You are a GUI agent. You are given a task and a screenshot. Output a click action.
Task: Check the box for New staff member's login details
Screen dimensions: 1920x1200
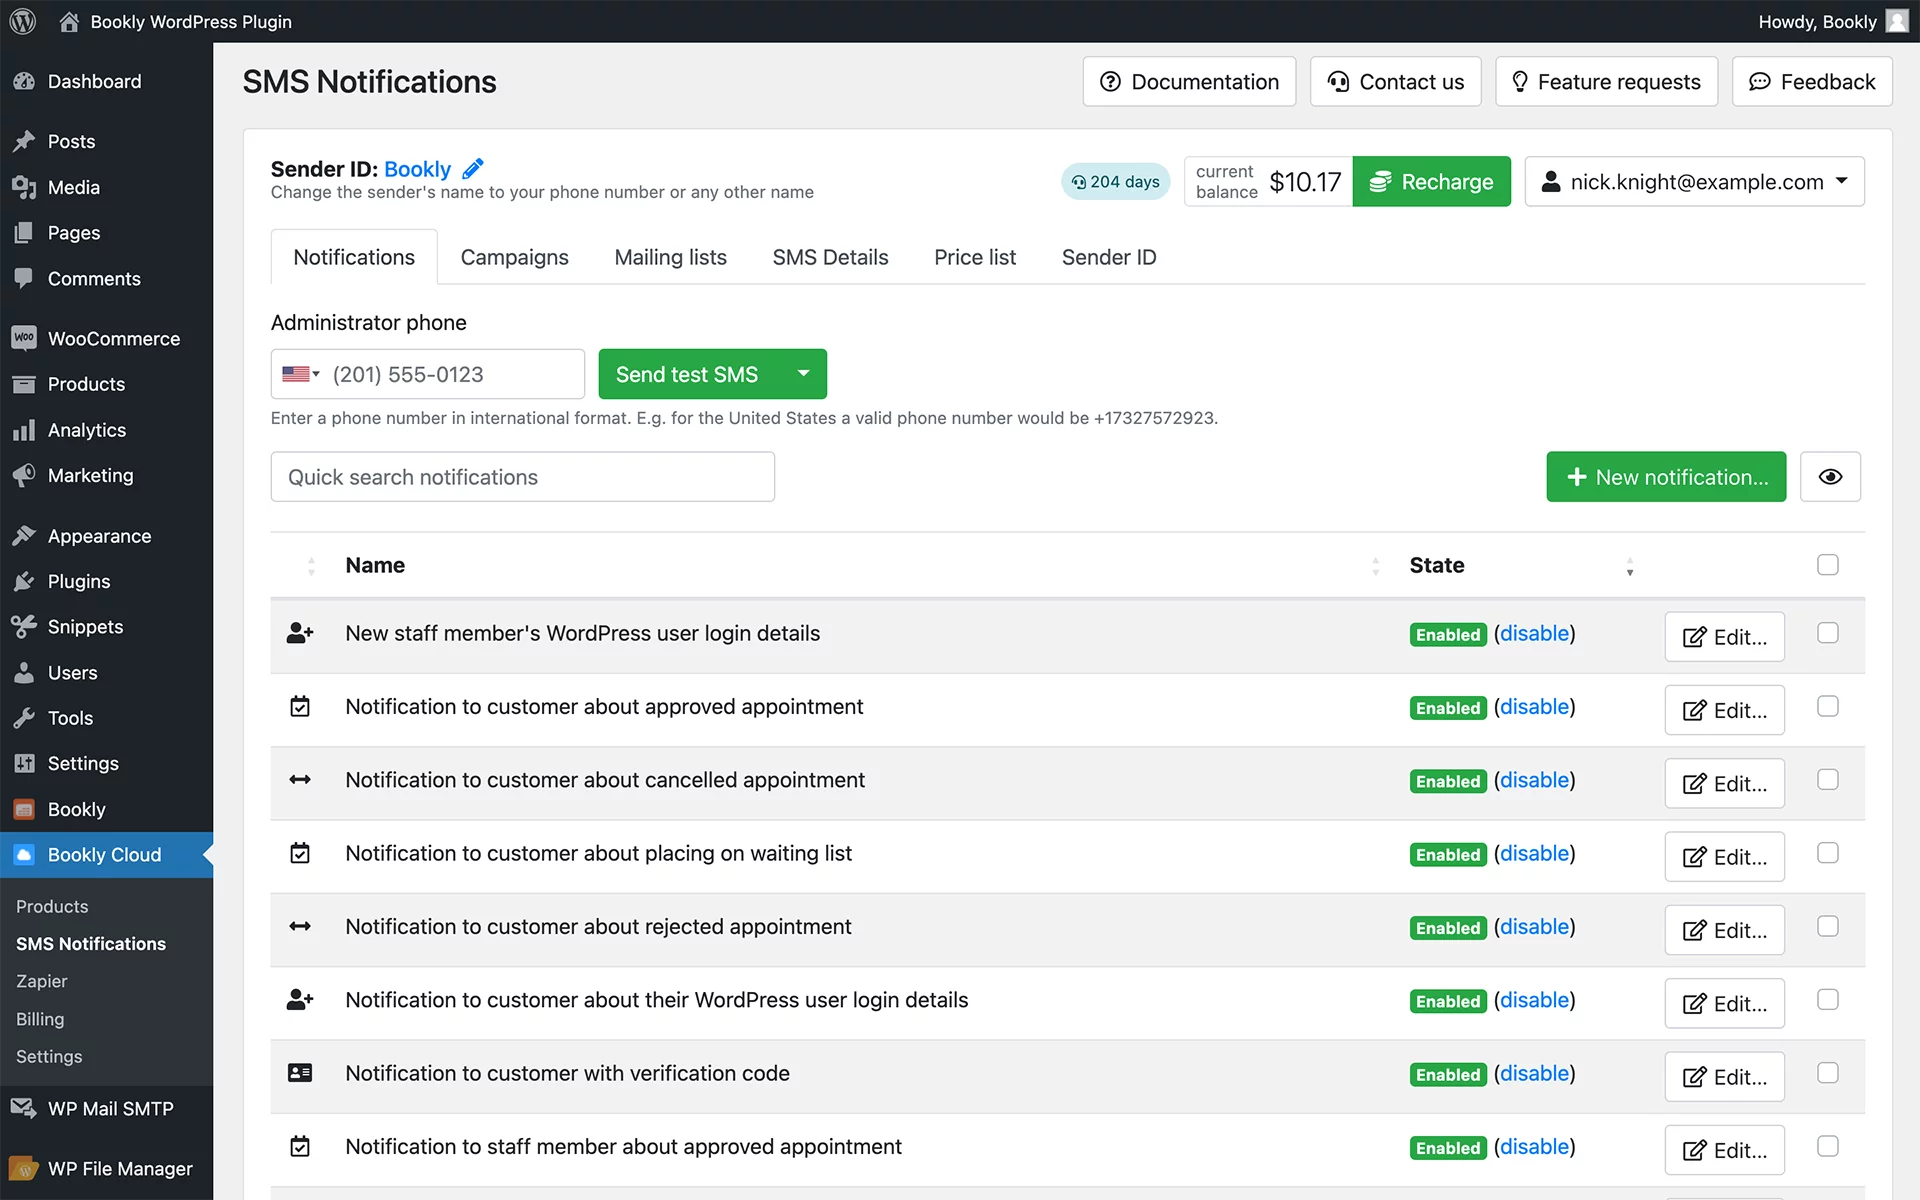pos(1828,633)
